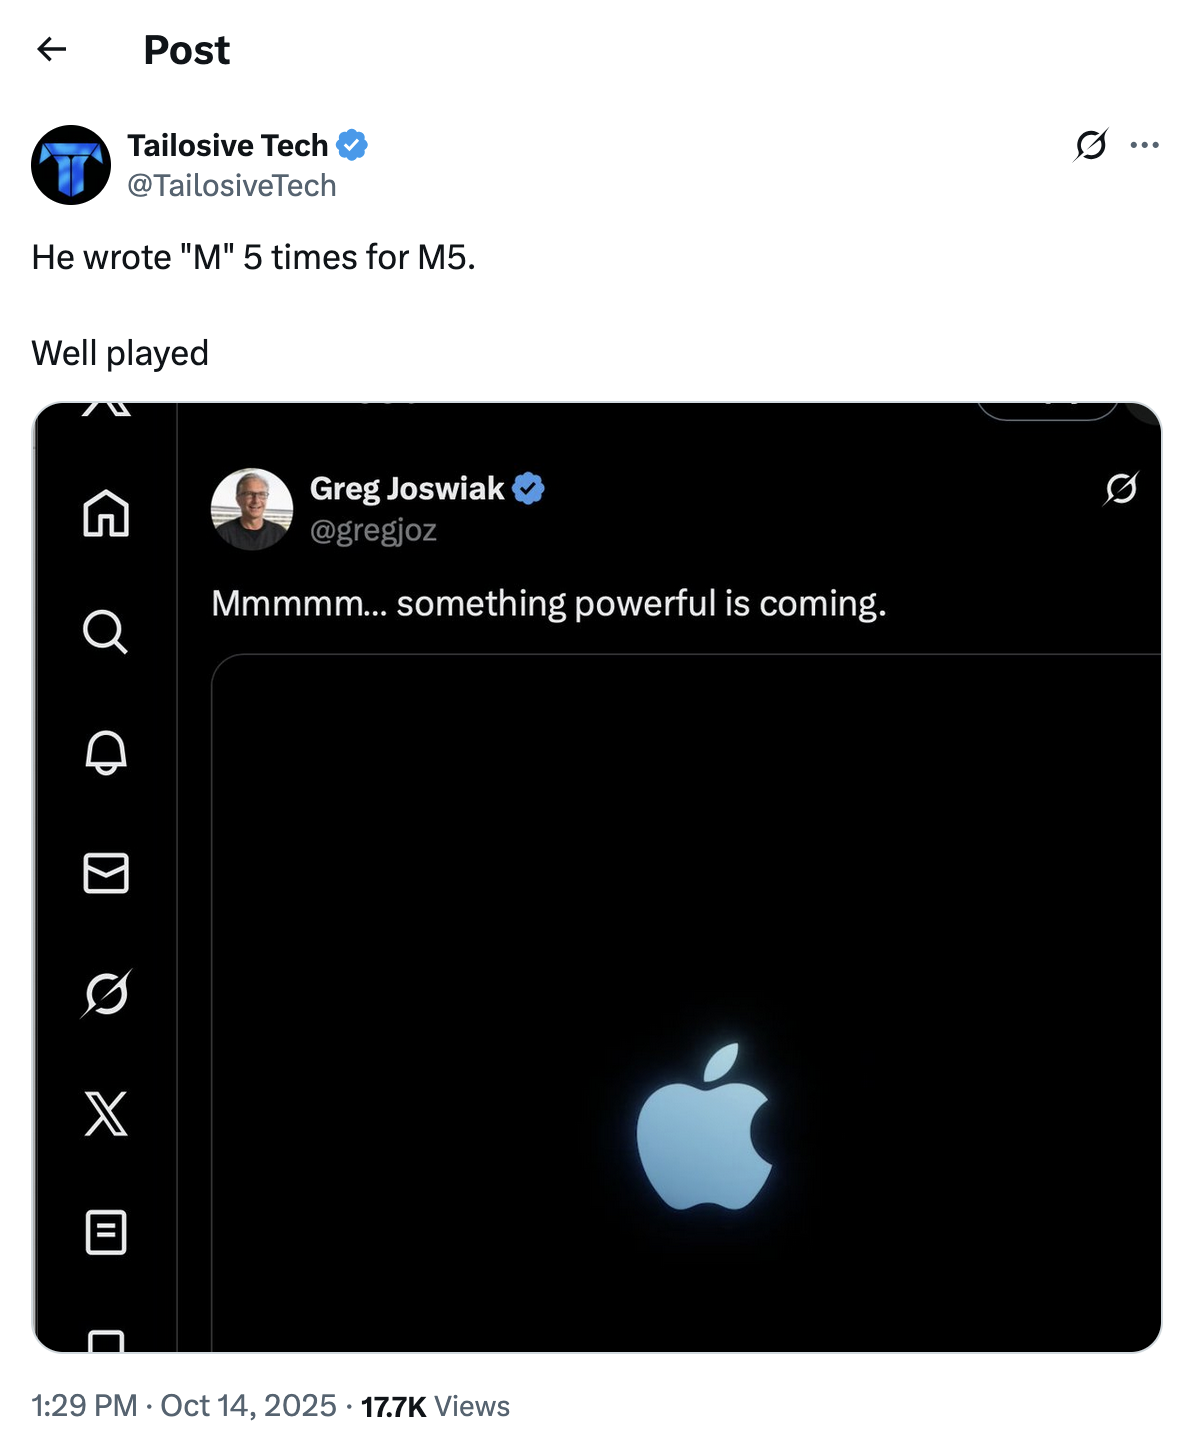Click the @gregjoz handle

tap(373, 530)
